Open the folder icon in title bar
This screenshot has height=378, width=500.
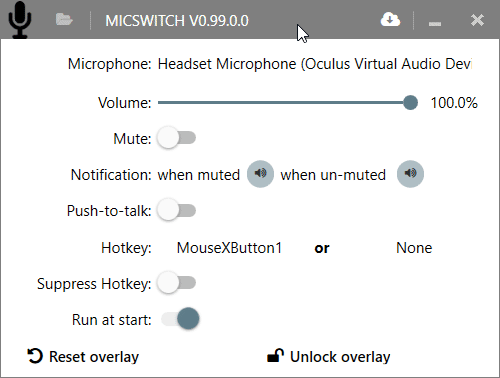coord(64,20)
